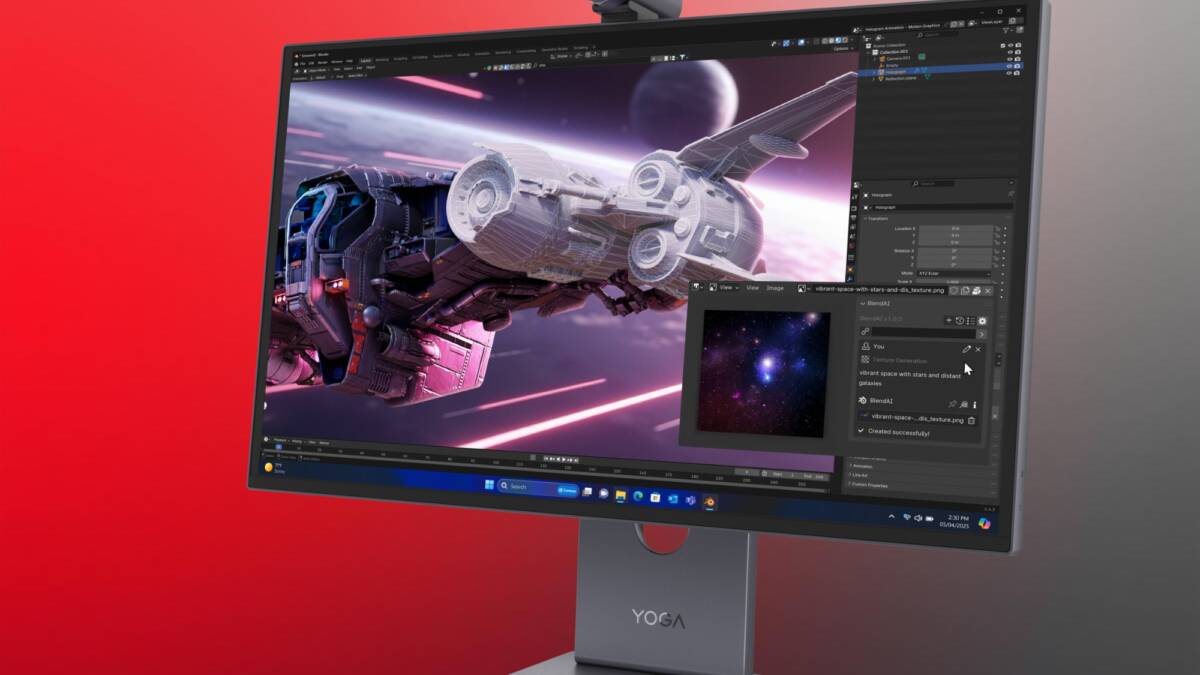Click the Location X value field in Transform

tap(956, 228)
